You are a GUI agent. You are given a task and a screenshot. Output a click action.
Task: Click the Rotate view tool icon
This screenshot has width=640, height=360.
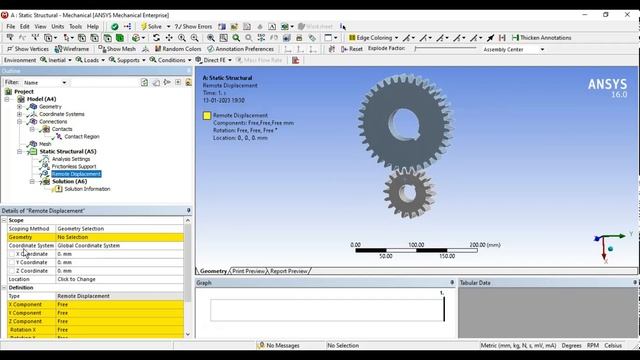coord(156,38)
